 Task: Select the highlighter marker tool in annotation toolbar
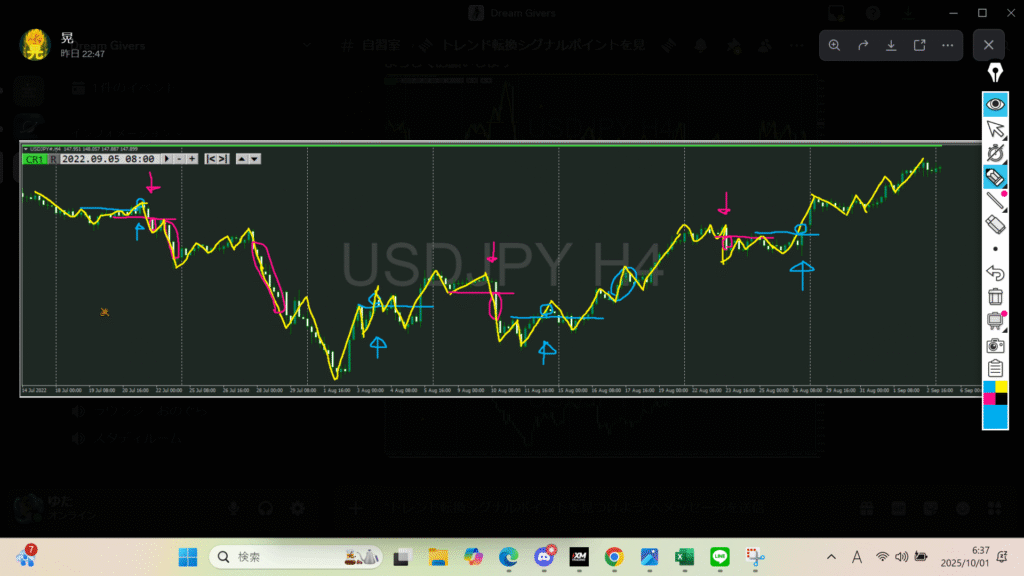(995, 178)
